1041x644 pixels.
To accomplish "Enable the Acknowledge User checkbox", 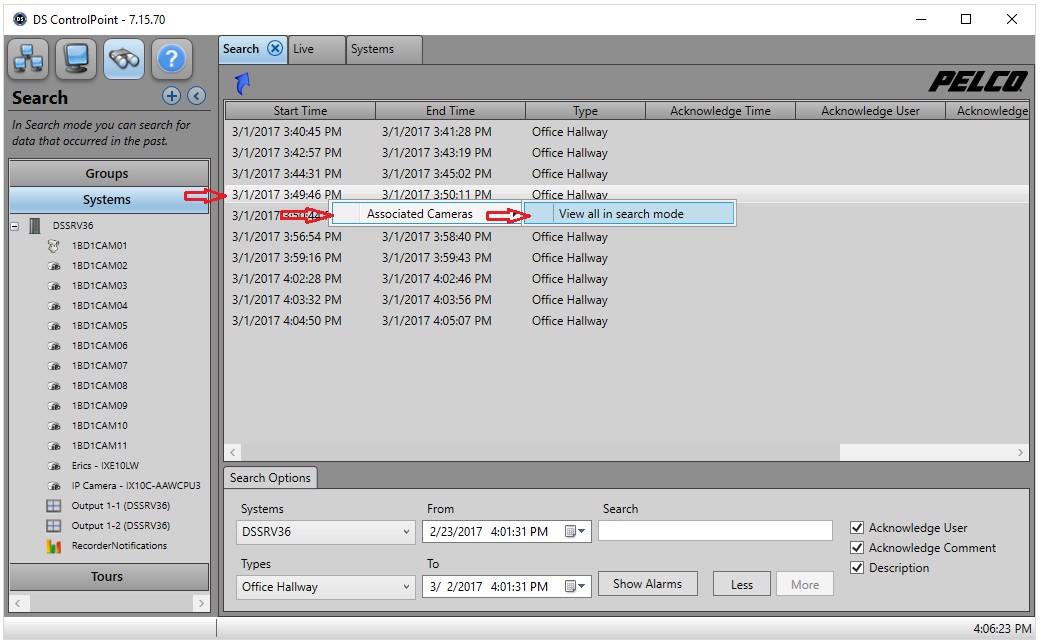I will (857, 527).
